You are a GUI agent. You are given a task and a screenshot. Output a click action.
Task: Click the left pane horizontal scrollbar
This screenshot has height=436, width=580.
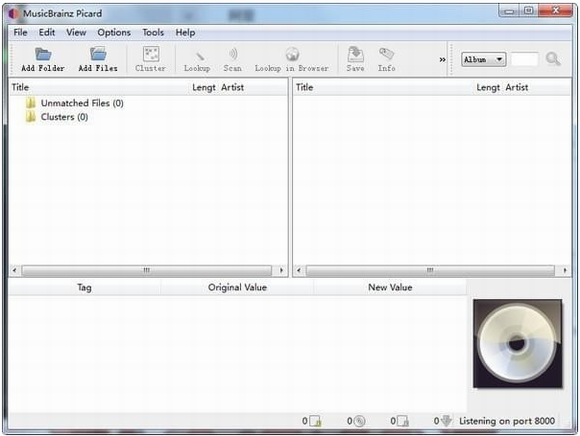pos(147,270)
